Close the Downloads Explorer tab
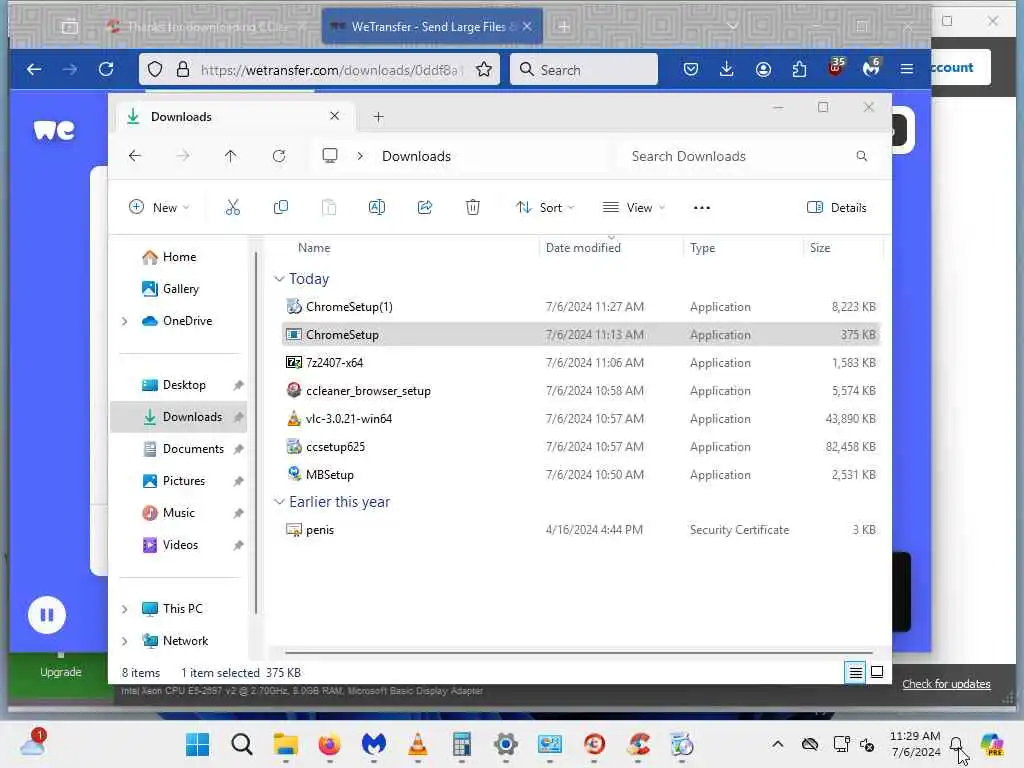This screenshot has height=768, width=1024. coord(334,116)
